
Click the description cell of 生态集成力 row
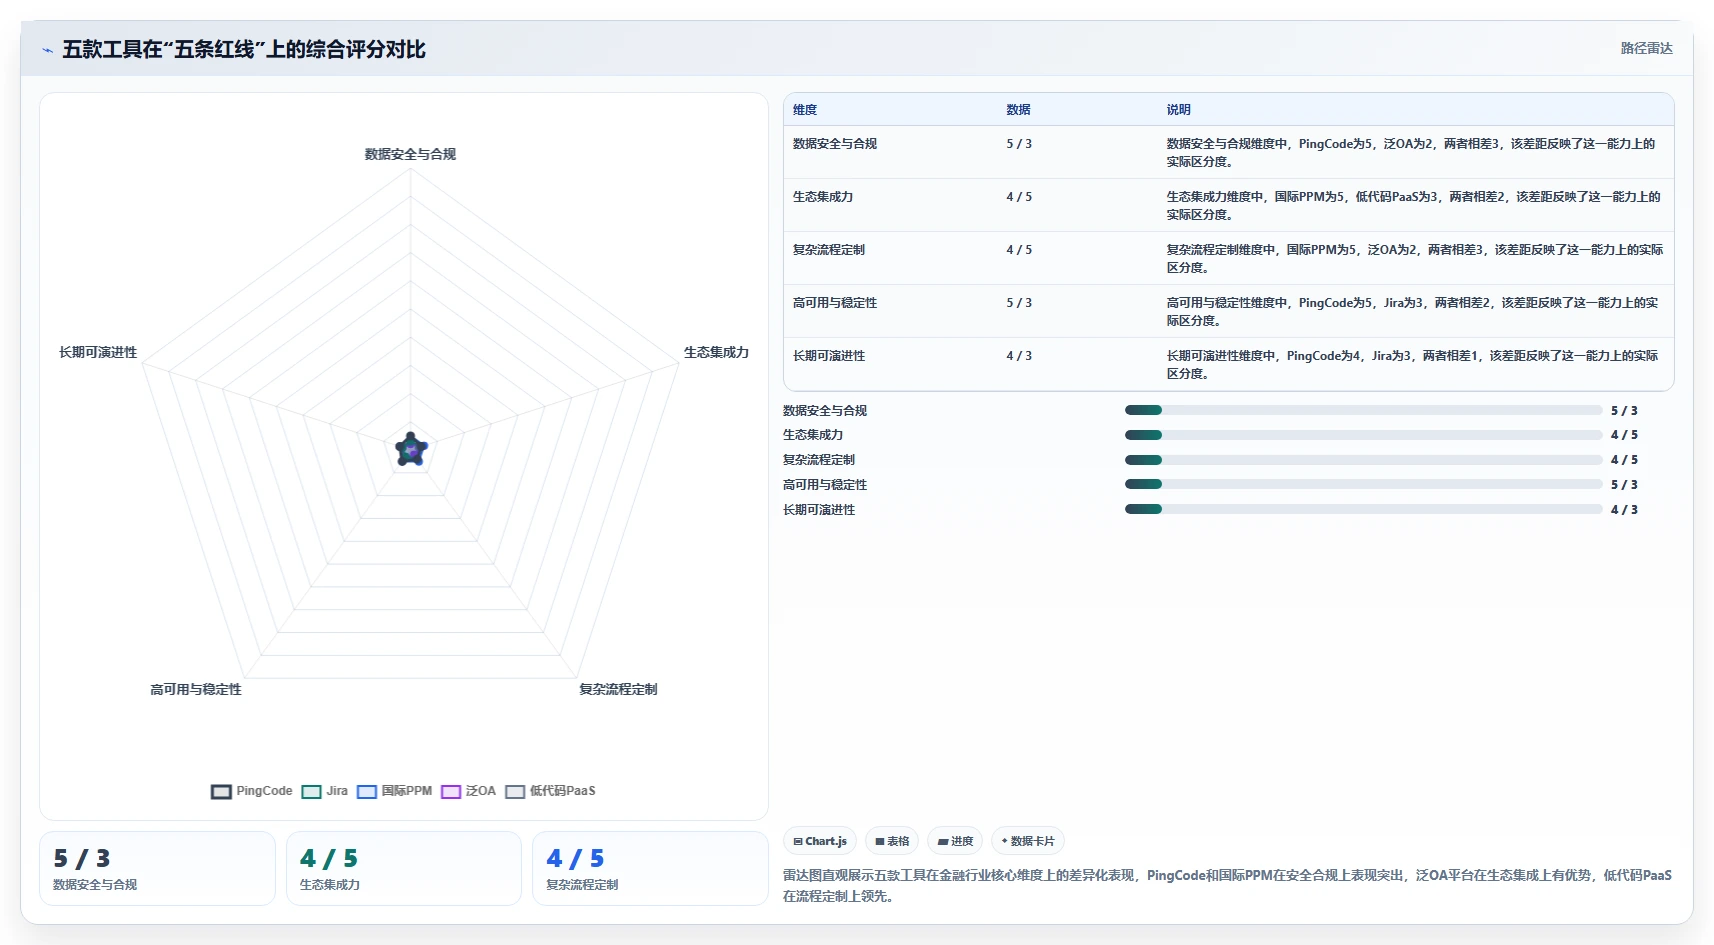pyautogui.click(x=1413, y=206)
